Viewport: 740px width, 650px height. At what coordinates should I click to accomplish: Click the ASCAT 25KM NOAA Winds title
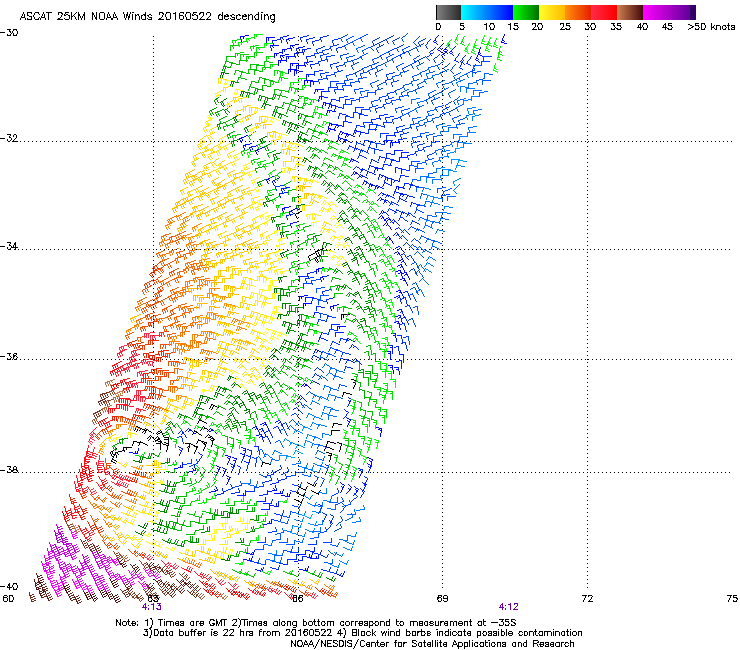click(147, 17)
